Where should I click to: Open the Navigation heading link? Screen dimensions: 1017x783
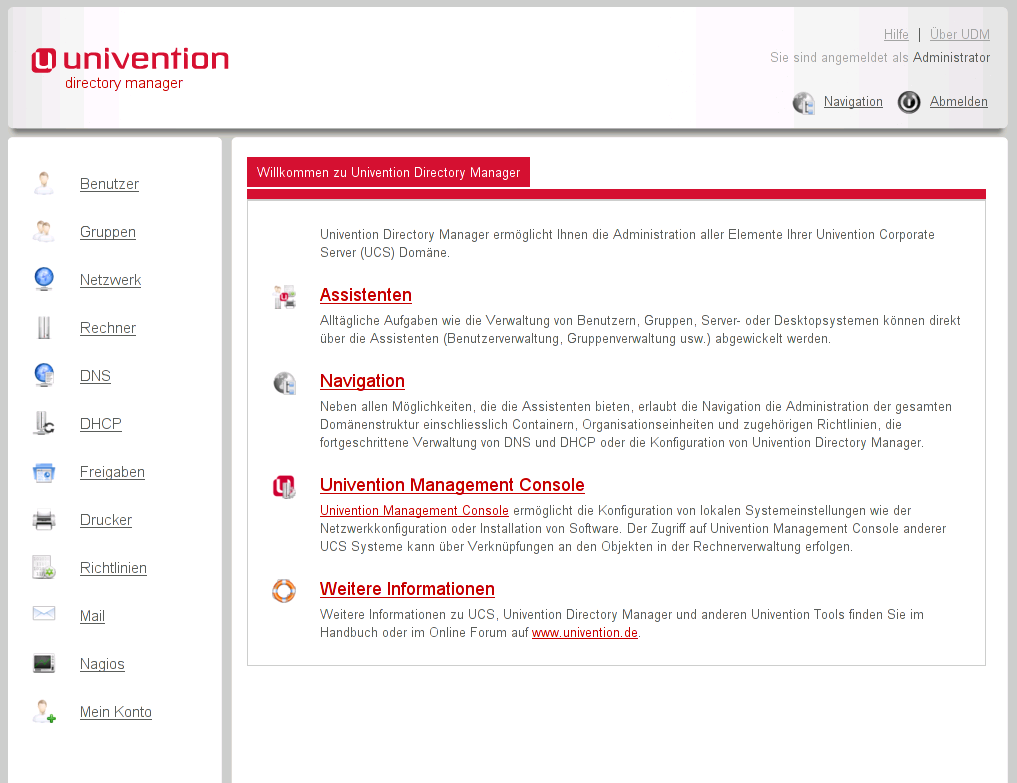pyautogui.click(x=362, y=381)
